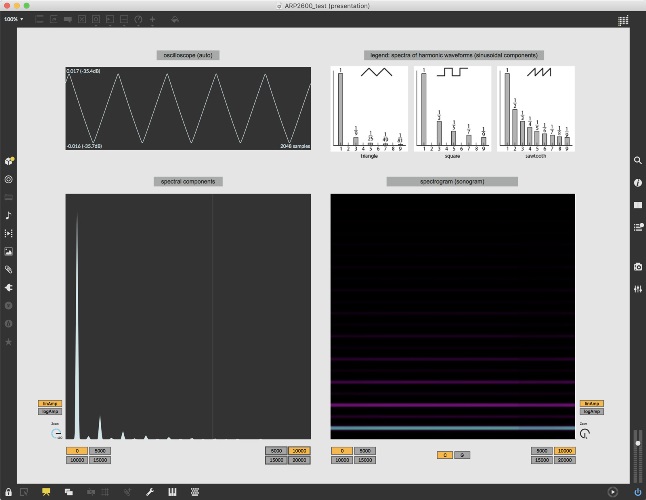The width and height of the screenshot is (646, 500).
Task: Select linAmp beside spectral components
Action: click(x=50, y=404)
